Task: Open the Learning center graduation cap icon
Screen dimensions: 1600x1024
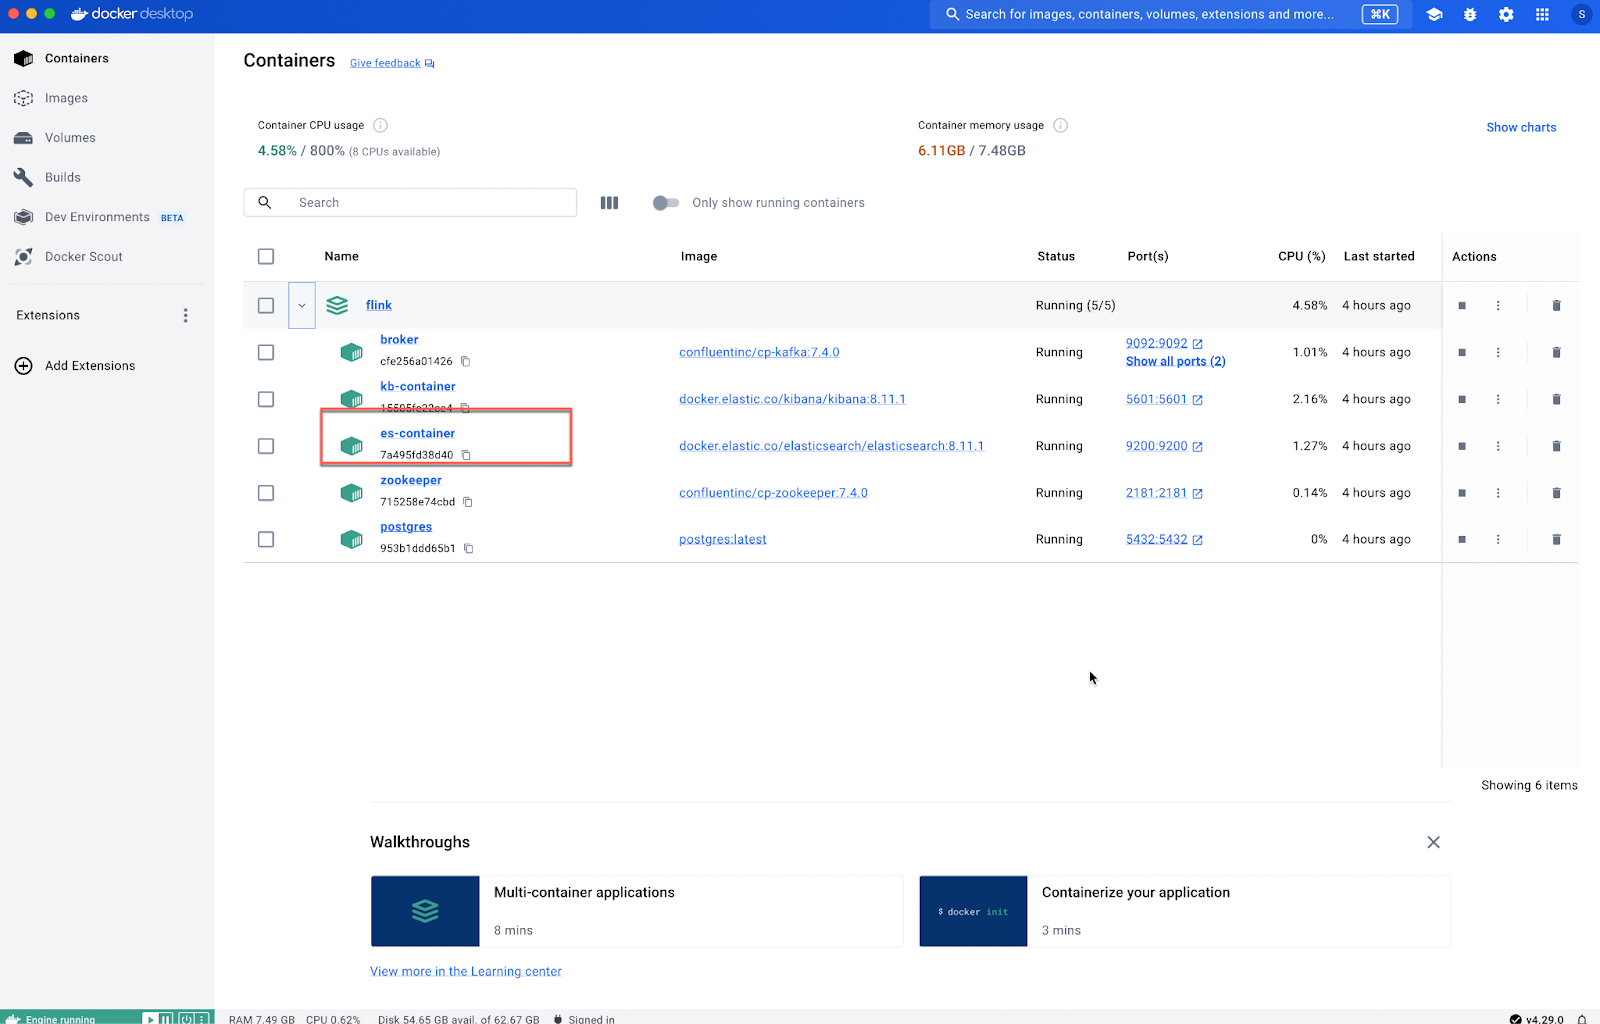Action: 1434,14
